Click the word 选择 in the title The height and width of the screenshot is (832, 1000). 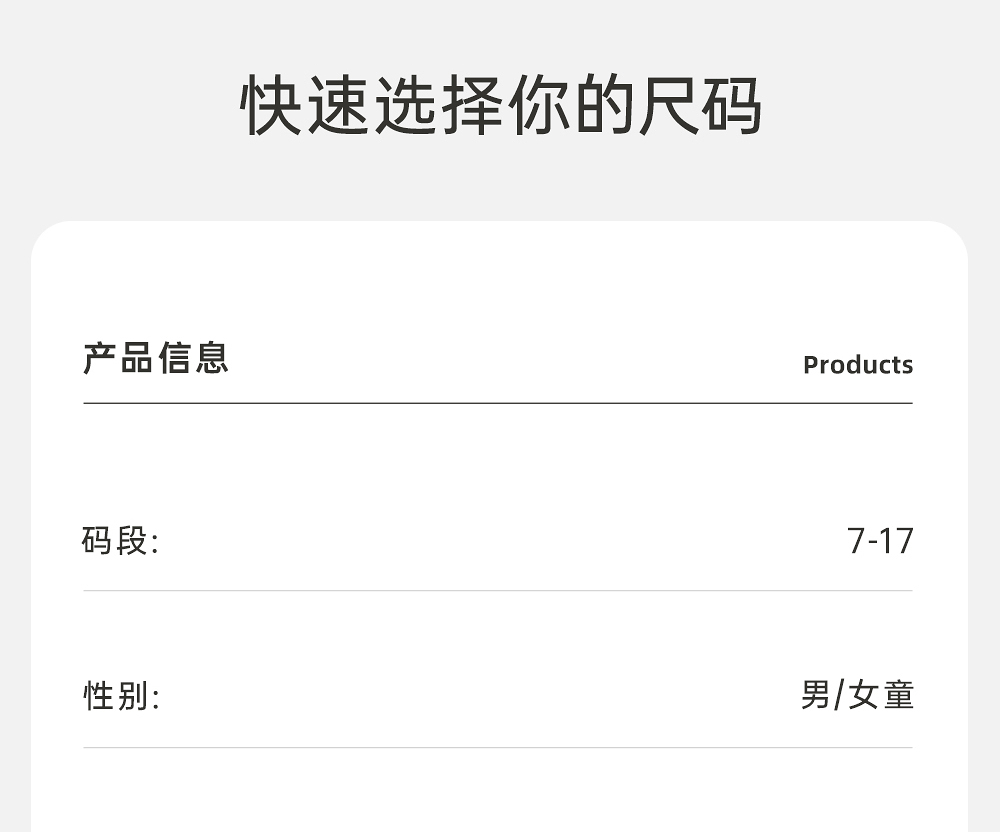(x=437, y=105)
